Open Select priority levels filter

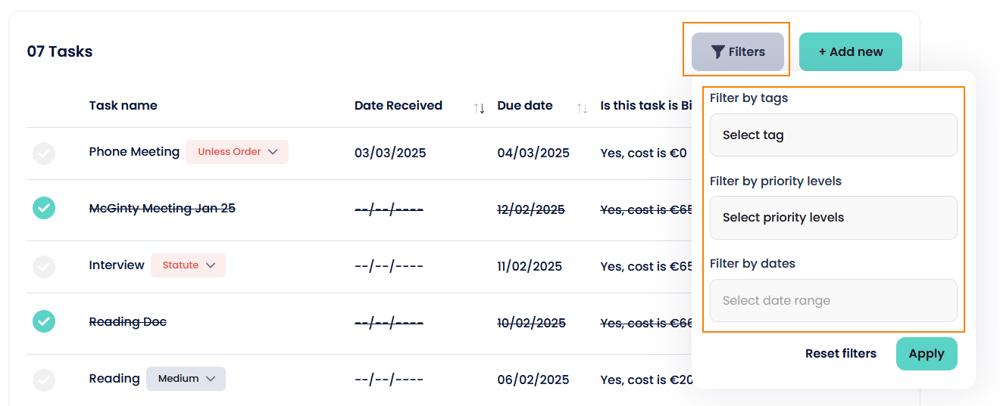click(833, 217)
